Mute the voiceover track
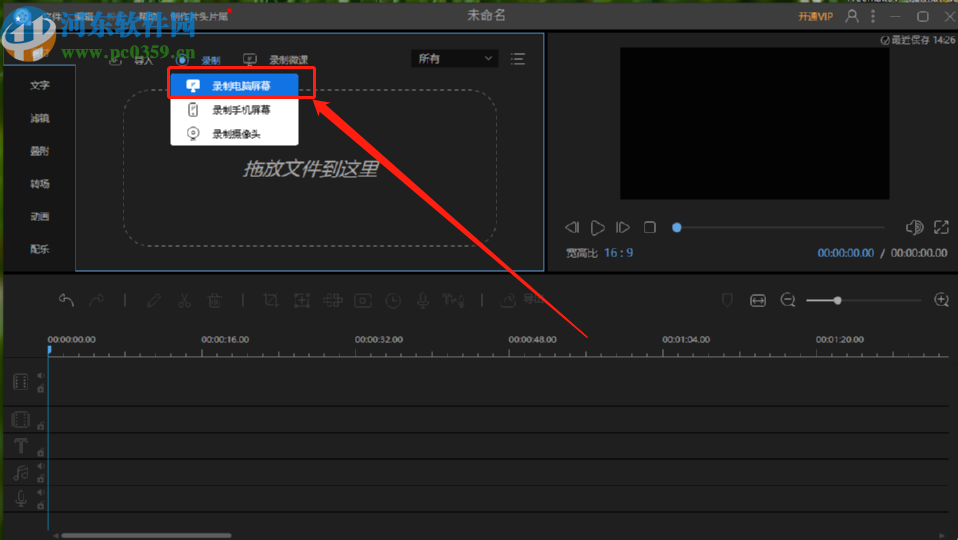958x540 pixels. click(x=41, y=492)
